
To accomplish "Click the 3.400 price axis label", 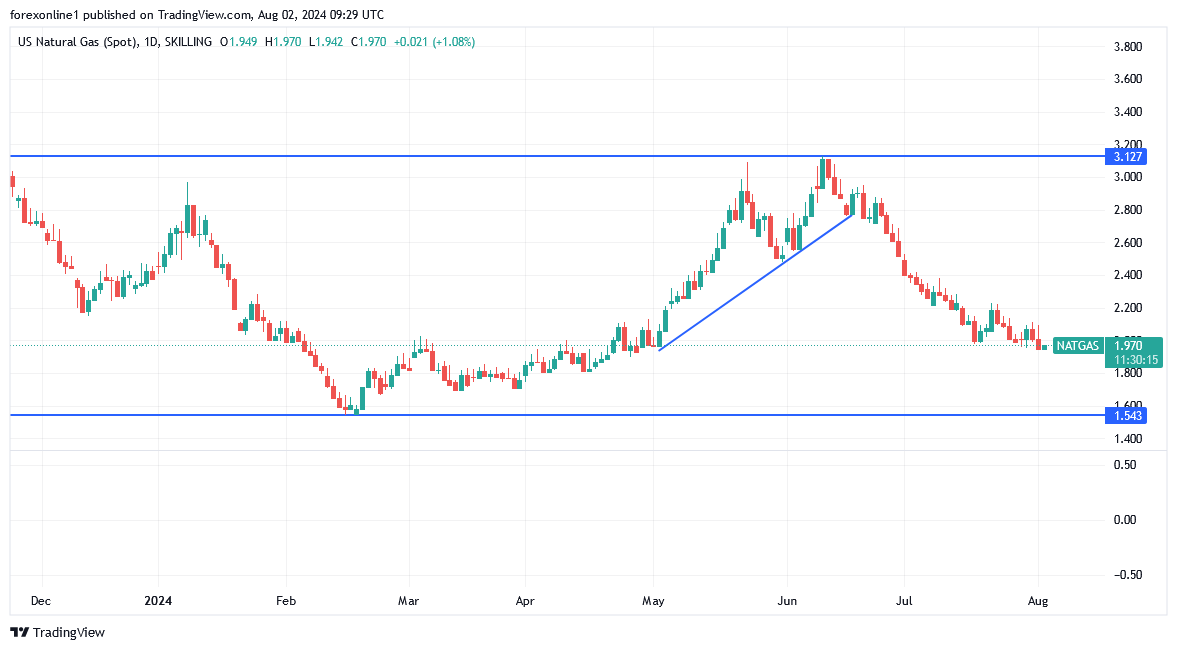I will [1128, 112].
